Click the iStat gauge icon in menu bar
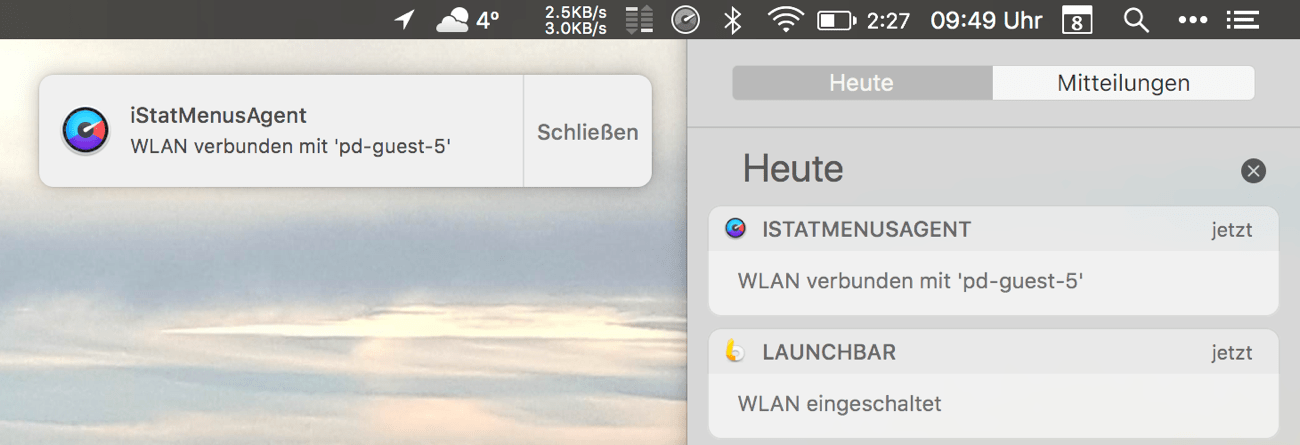Screen dimensions: 1300x445 point(685,20)
